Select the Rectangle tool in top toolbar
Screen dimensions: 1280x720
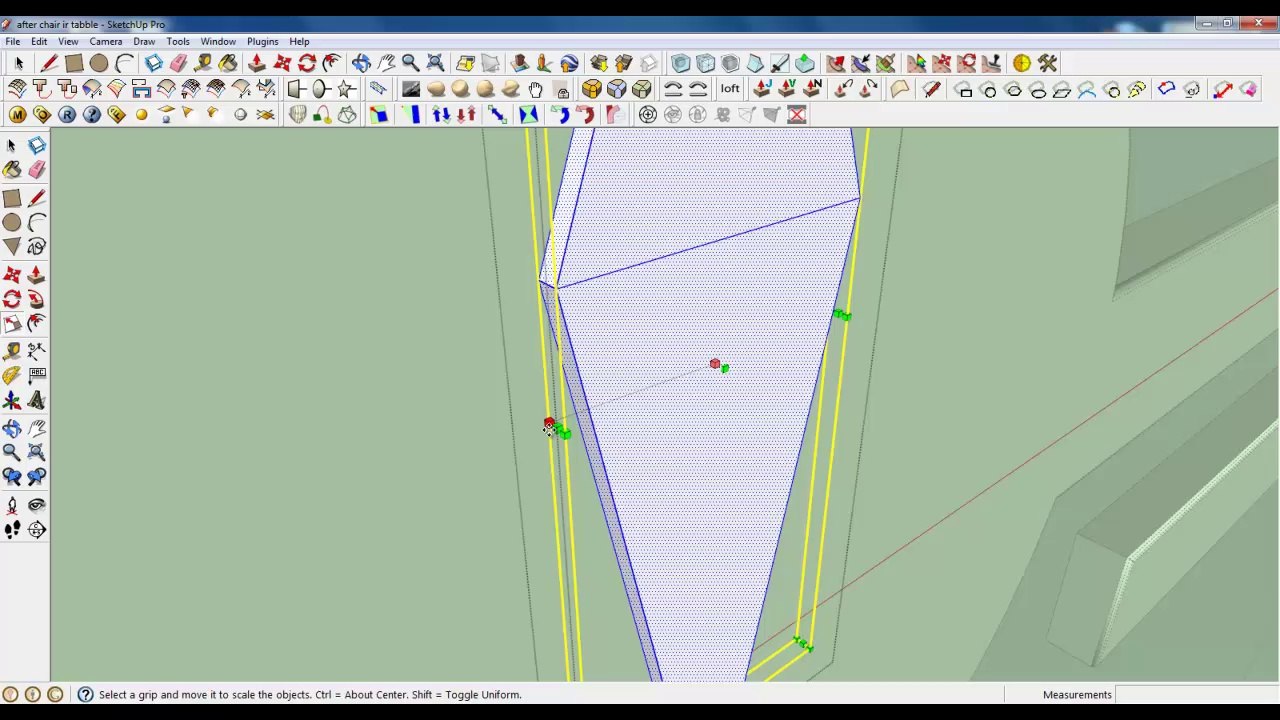(x=74, y=64)
